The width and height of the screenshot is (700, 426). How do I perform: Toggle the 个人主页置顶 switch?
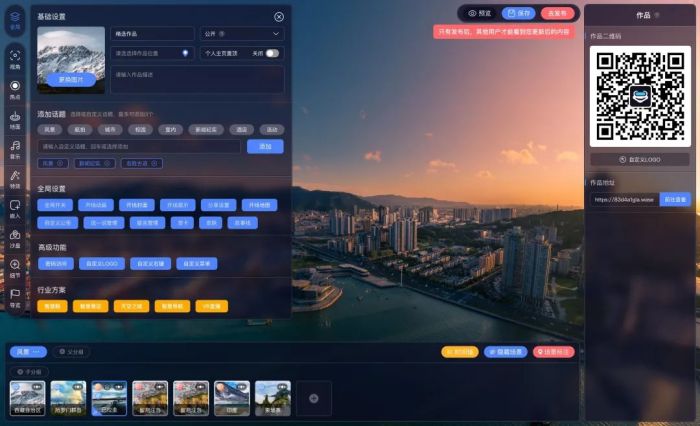point(272,53)
